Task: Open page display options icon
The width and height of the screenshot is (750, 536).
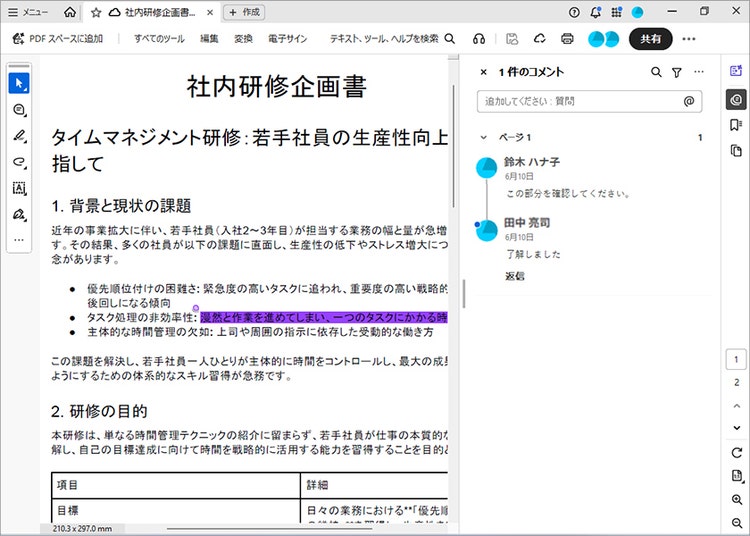Action: 737,476
